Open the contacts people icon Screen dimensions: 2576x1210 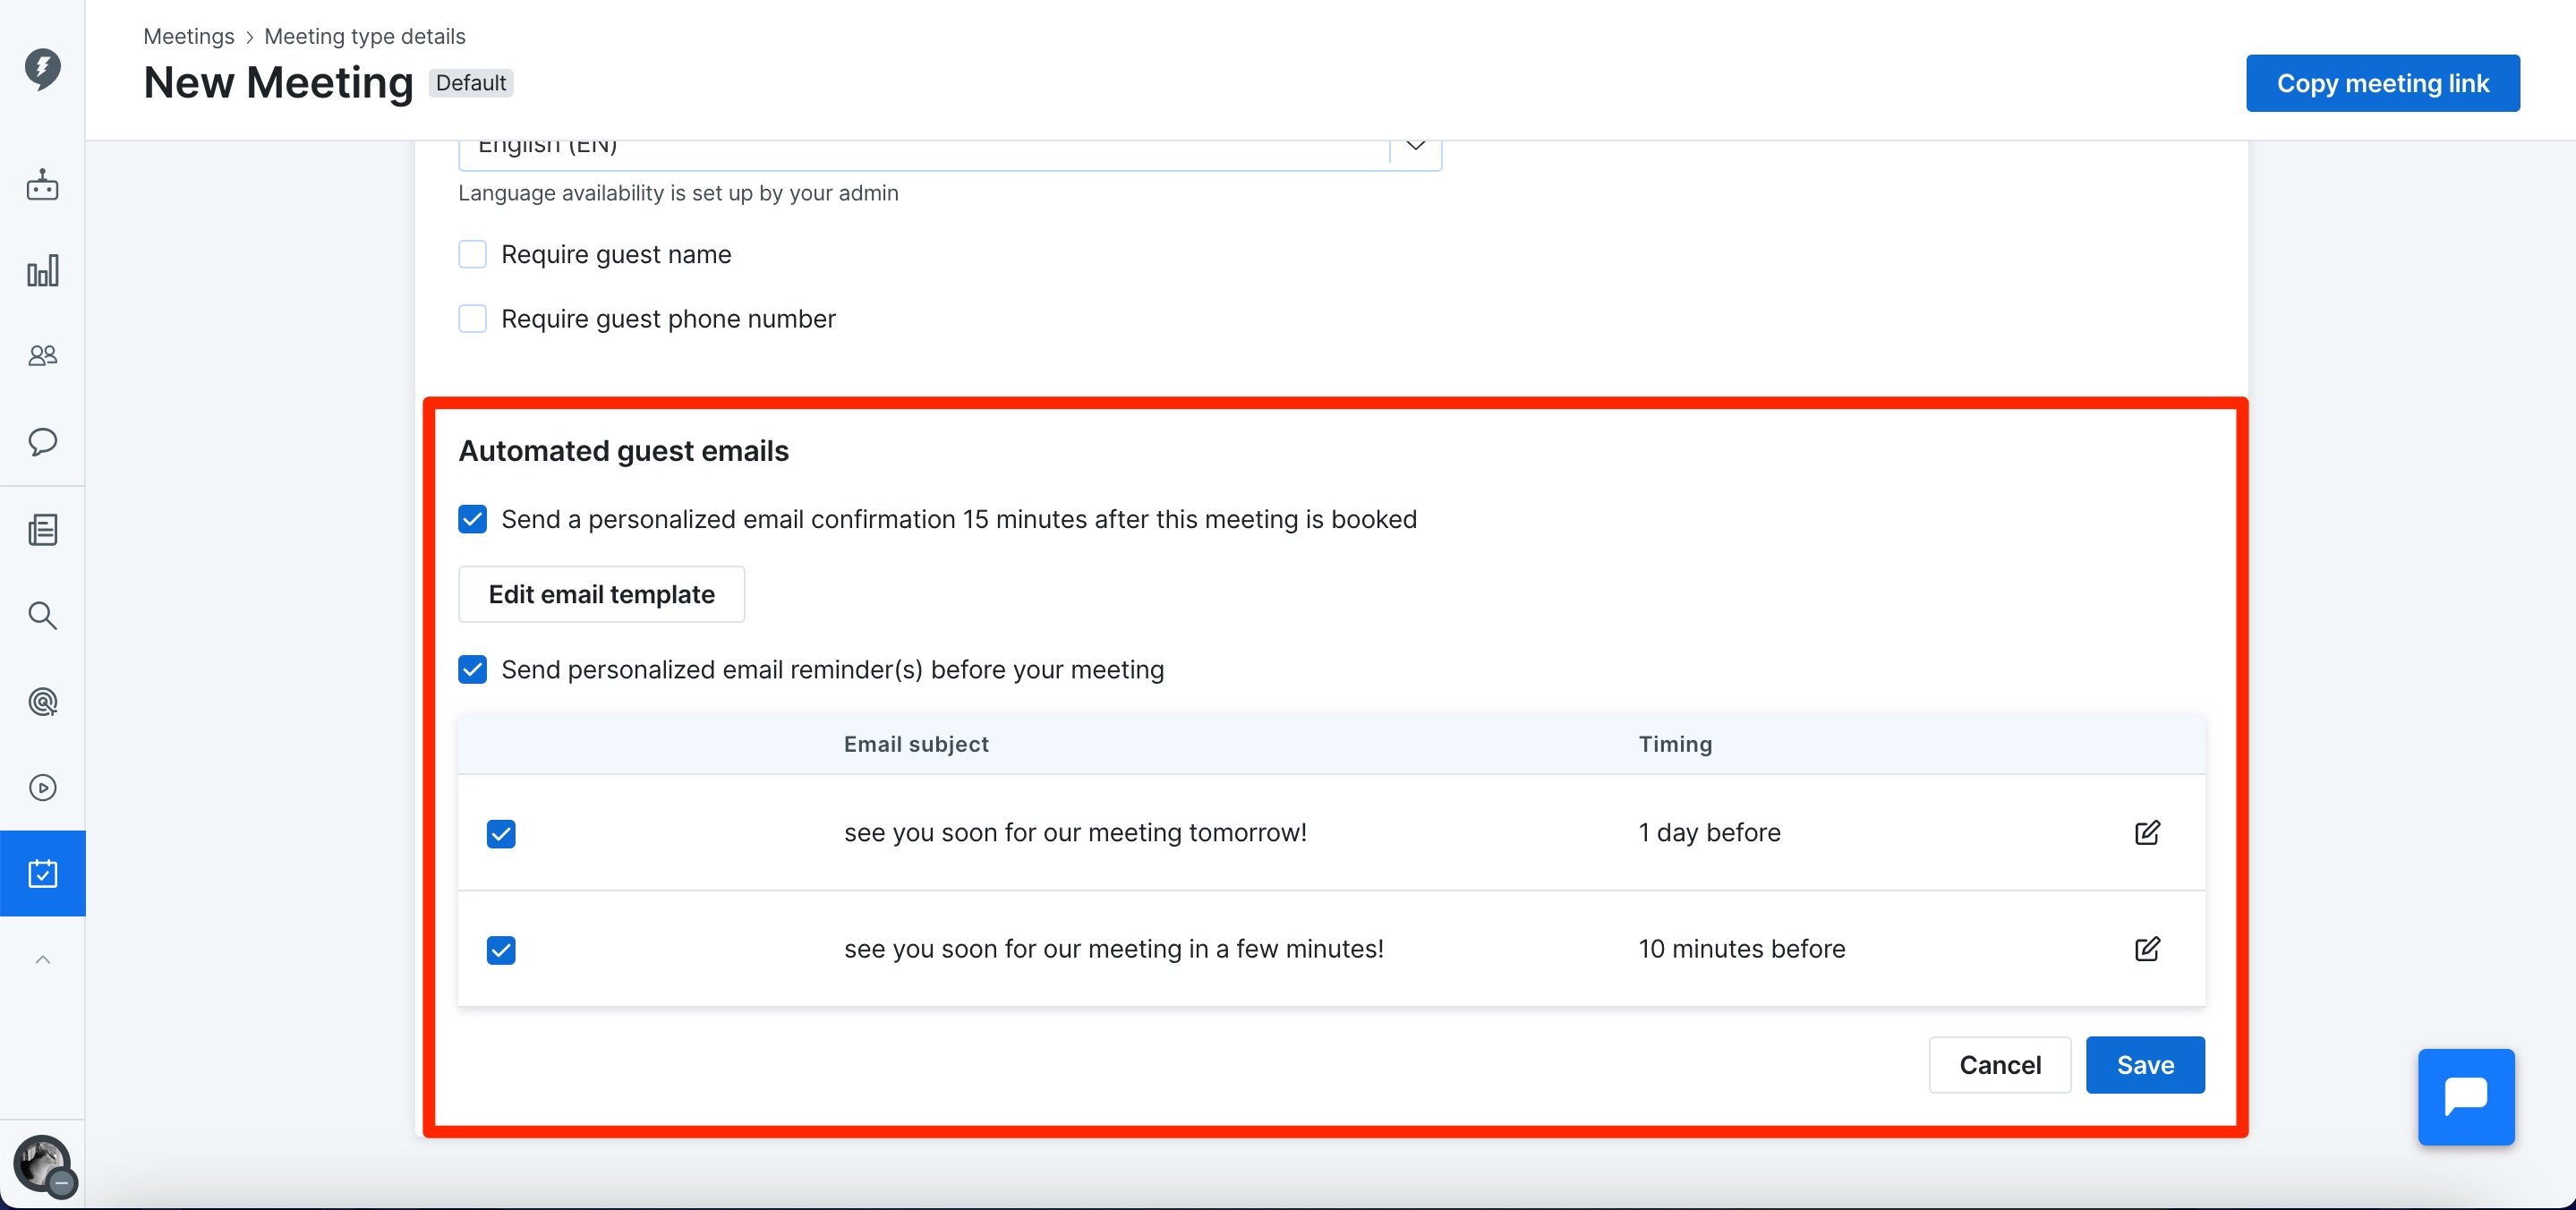tap(42, 355)
